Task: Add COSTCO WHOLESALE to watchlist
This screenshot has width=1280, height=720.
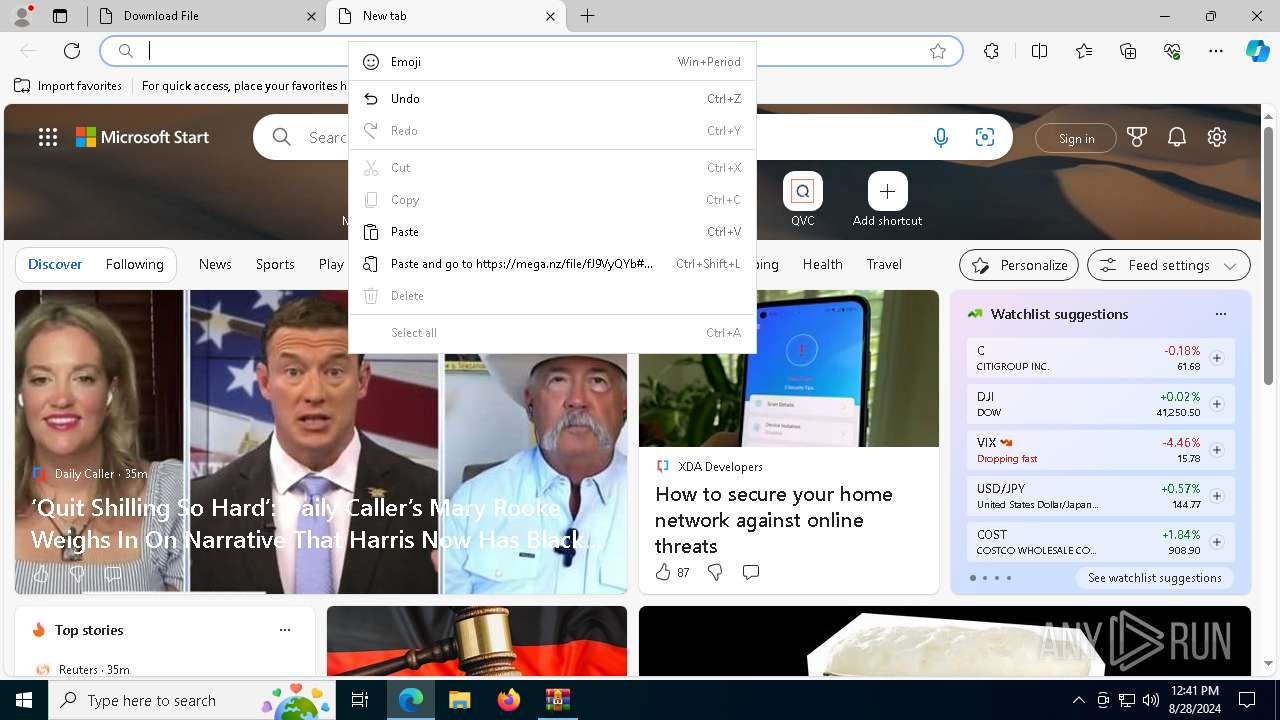Action: click(x=1217, y=542)
